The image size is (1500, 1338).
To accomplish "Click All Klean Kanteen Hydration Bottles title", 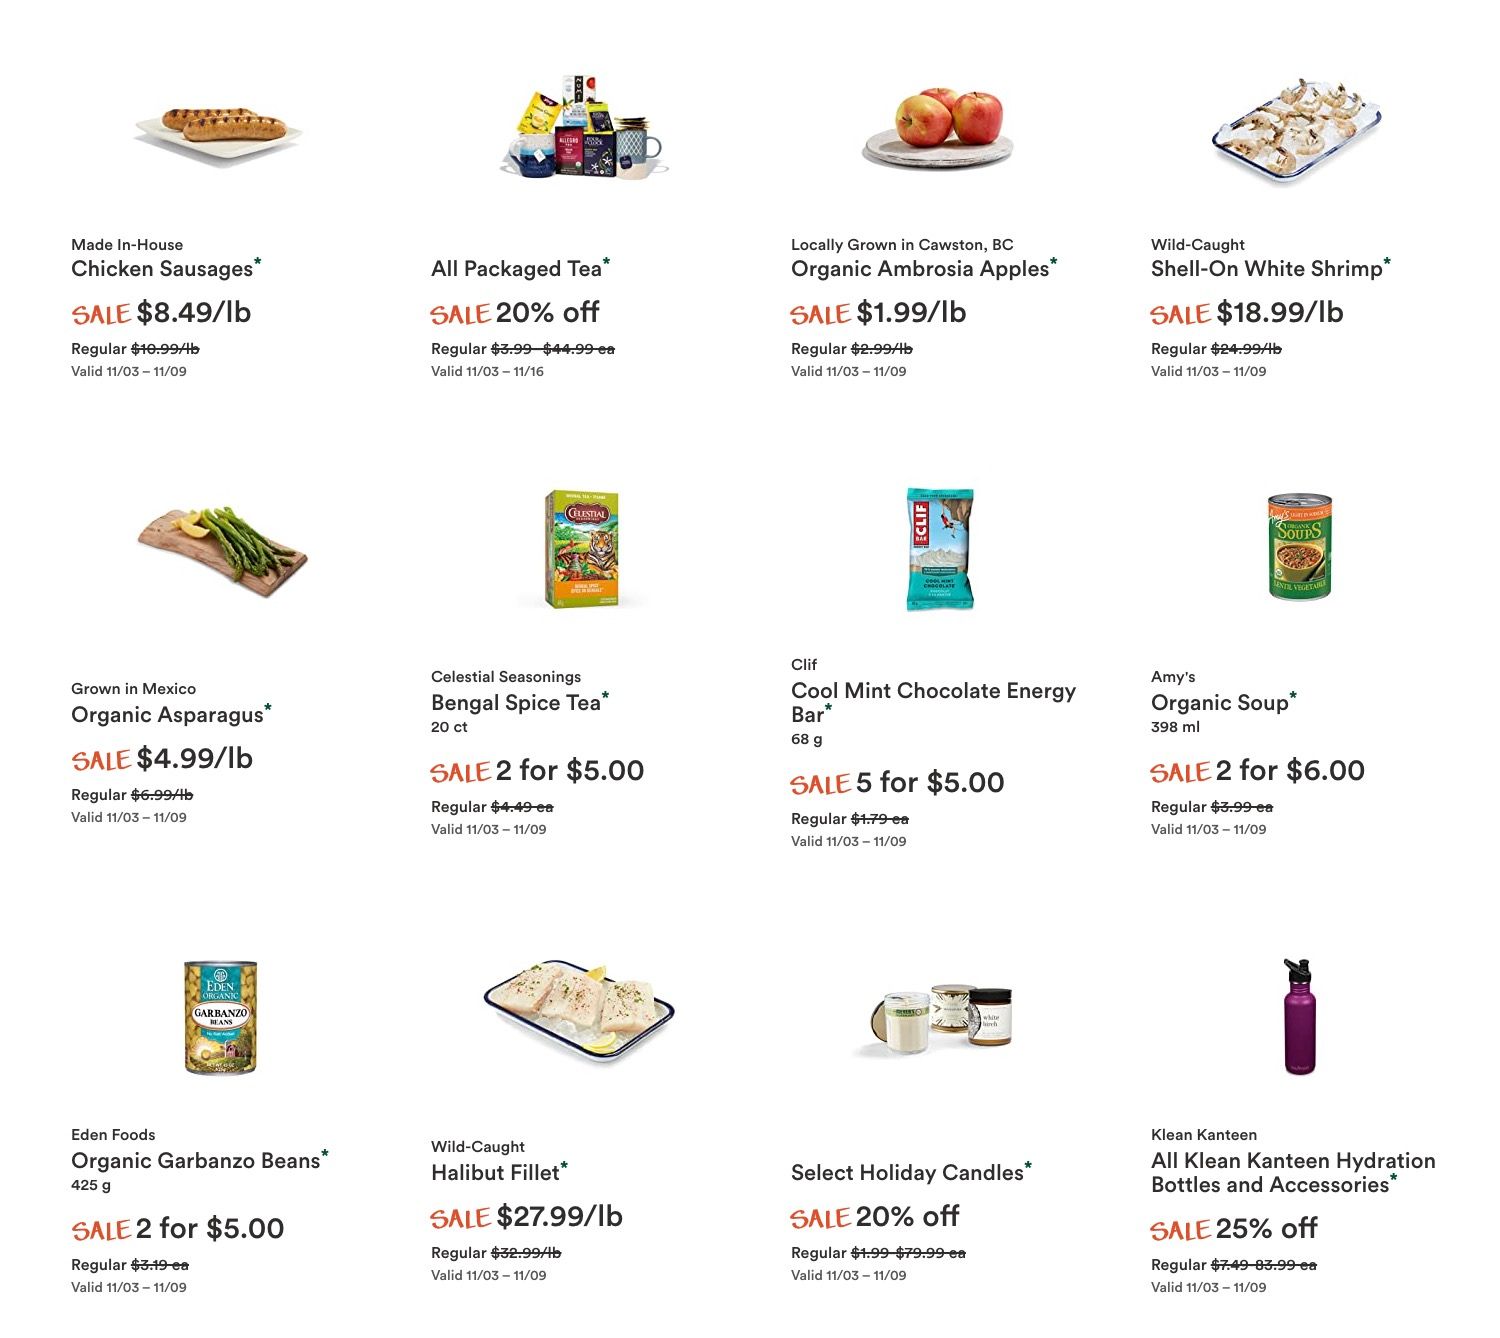I will (x=1293, y=1173).
